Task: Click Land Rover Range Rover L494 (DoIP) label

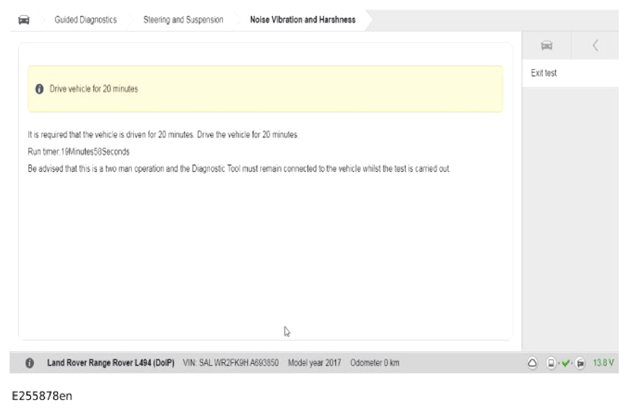Action: click(x=111, y=363)
